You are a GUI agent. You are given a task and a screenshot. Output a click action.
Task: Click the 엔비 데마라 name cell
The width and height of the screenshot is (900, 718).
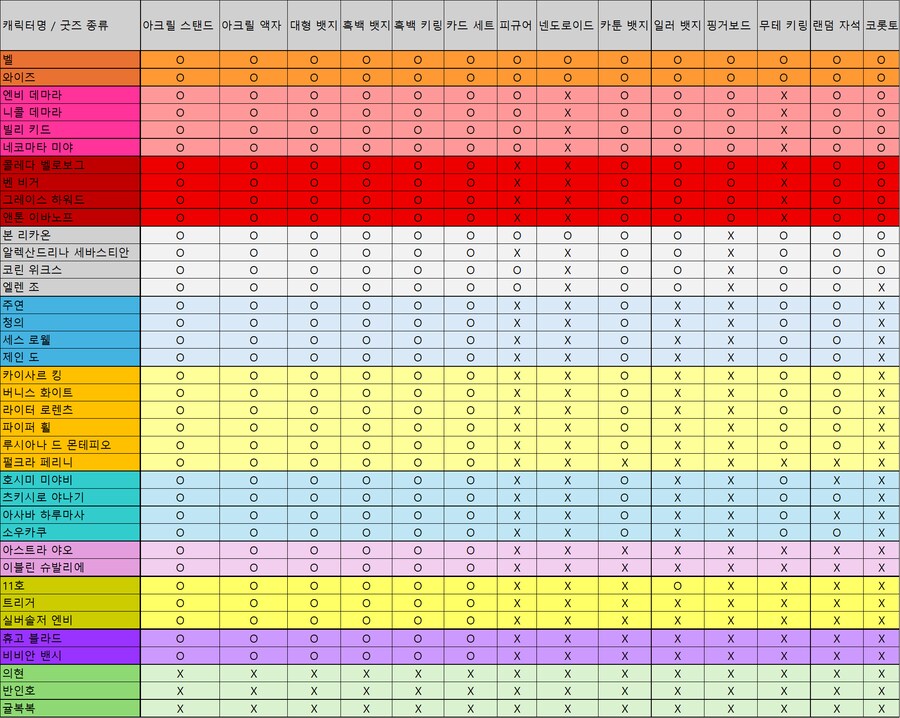pyautogui.click(x=70, y=95)
